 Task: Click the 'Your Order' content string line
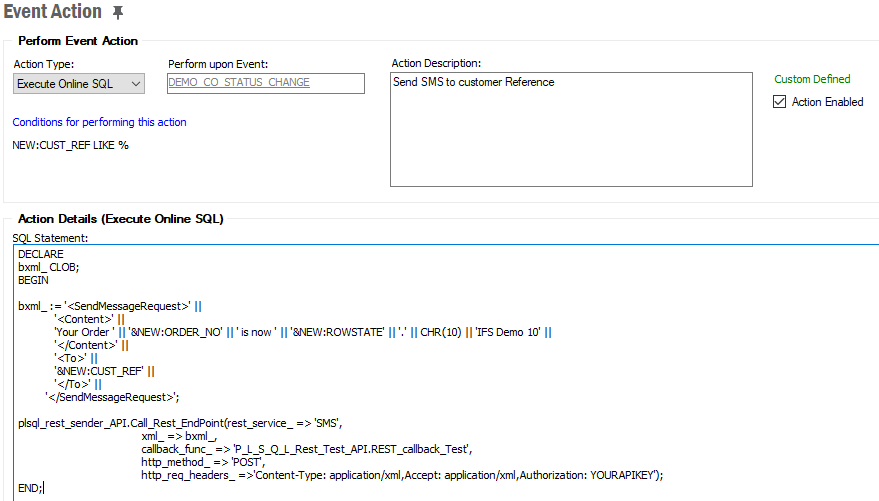click(300, 332)
